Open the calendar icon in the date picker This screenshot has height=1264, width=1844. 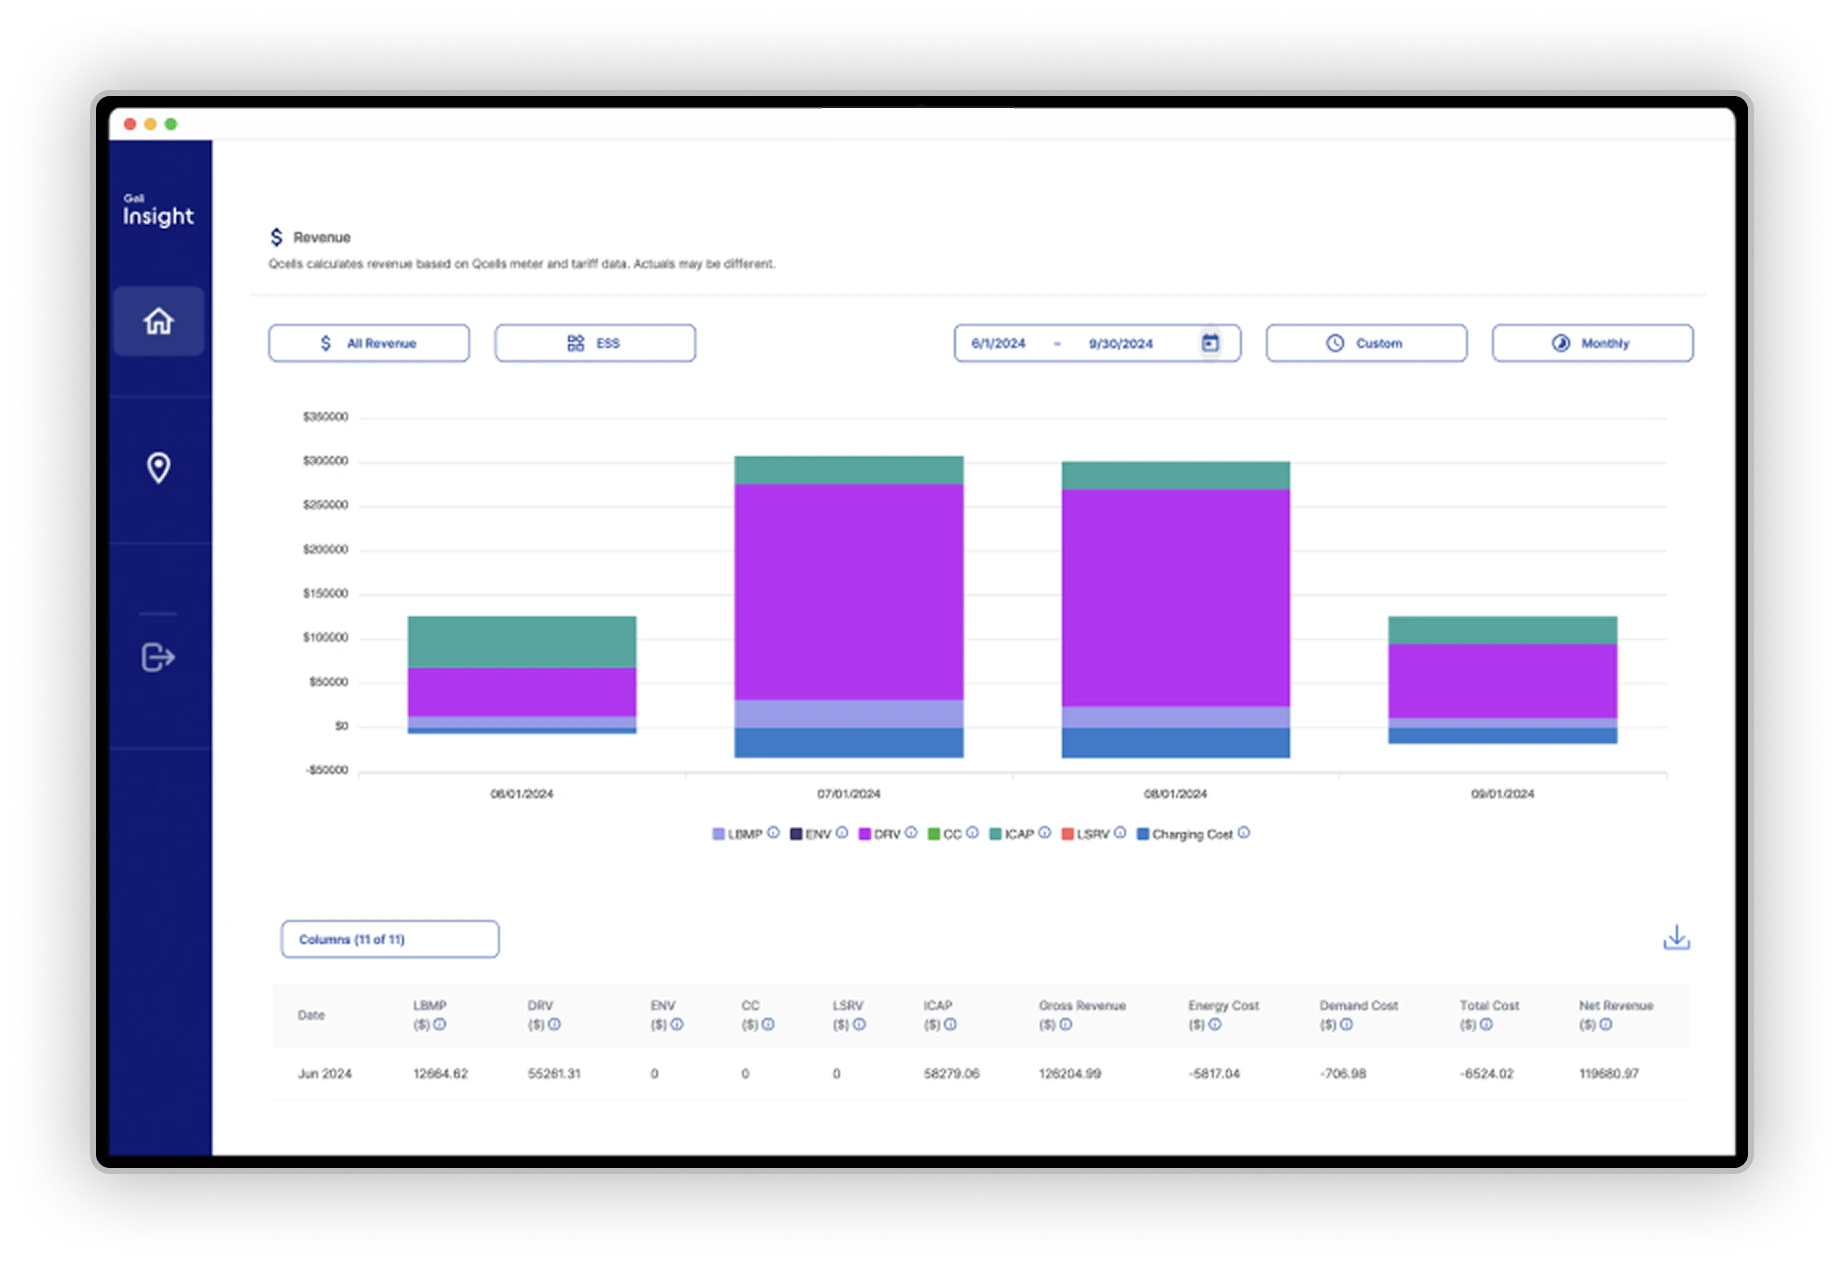click(x=1211, y=342)
